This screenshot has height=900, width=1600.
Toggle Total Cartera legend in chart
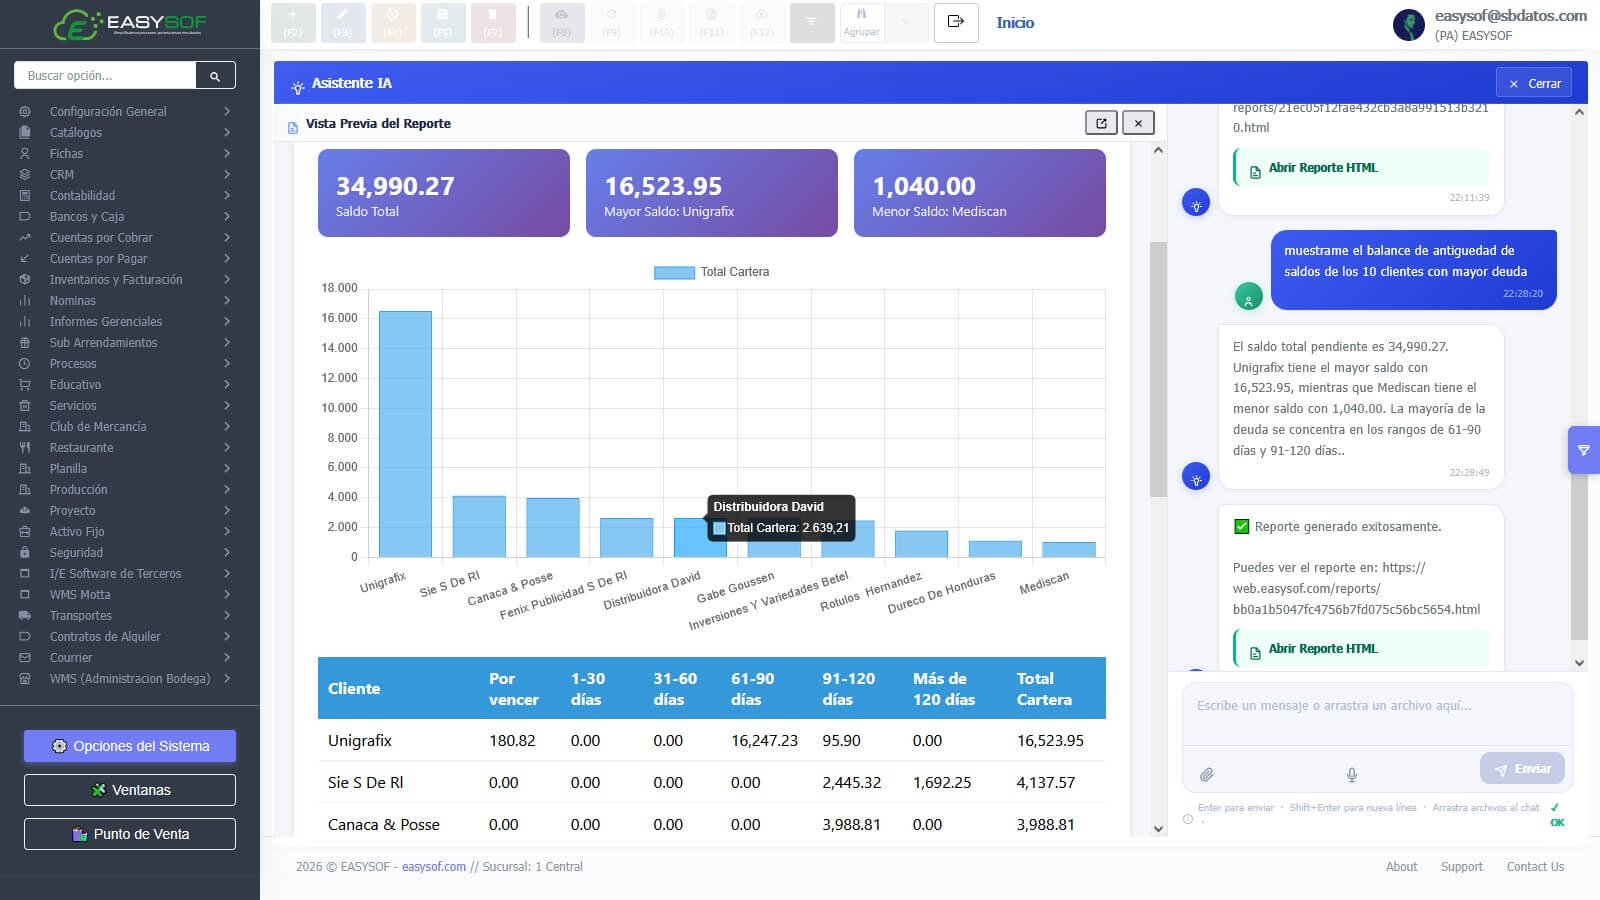point(712,272)
